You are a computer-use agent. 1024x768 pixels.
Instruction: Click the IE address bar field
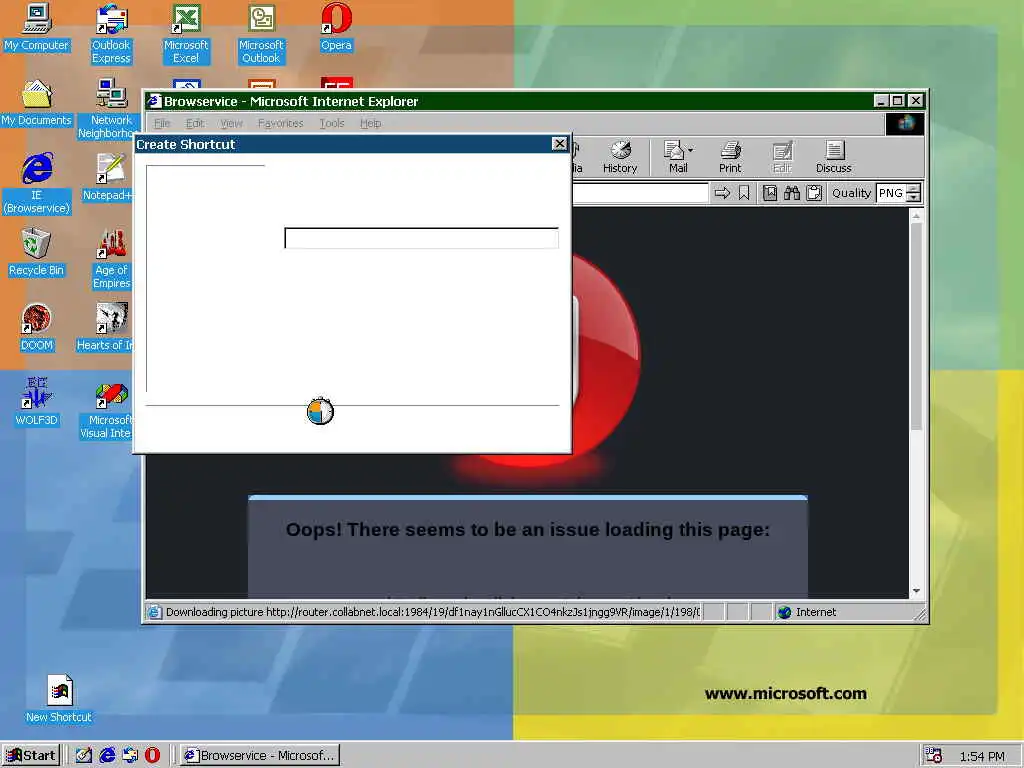click(x=640, y=193)
